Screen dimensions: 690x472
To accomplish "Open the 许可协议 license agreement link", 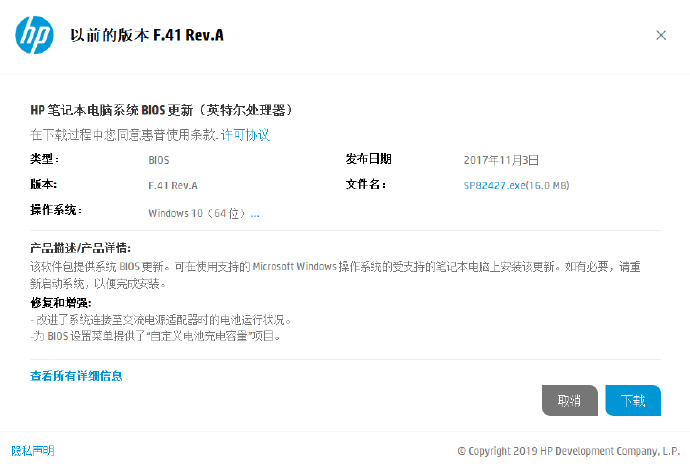I will click(245, 135).
